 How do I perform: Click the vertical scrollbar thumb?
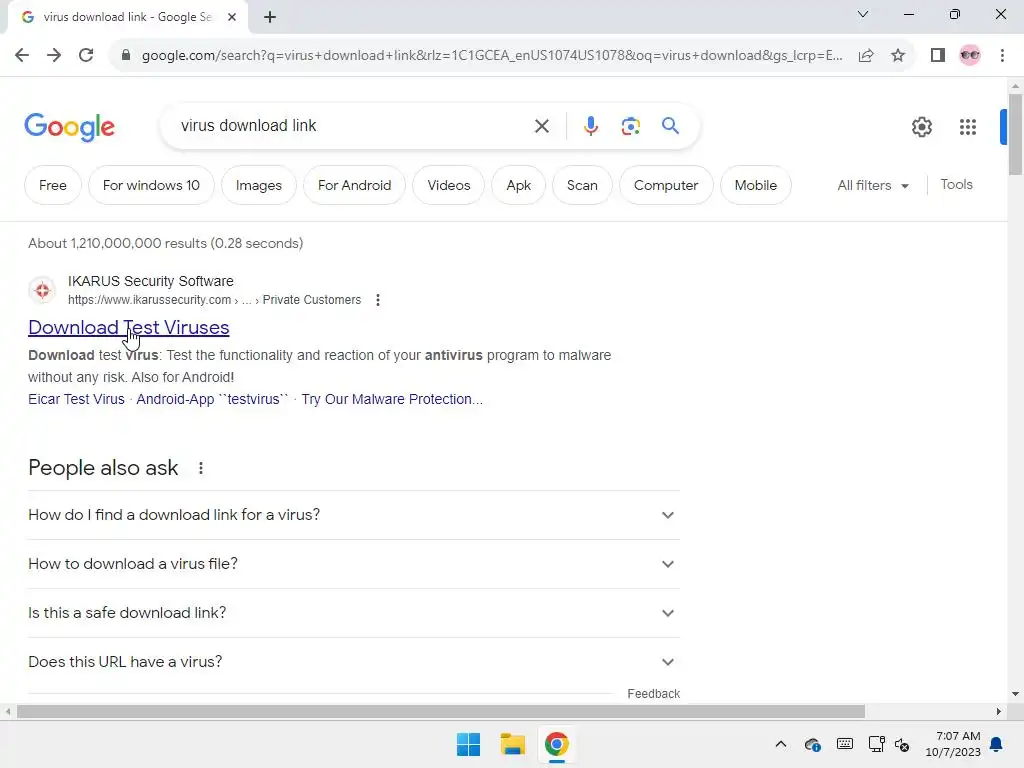pos(1015,135)
